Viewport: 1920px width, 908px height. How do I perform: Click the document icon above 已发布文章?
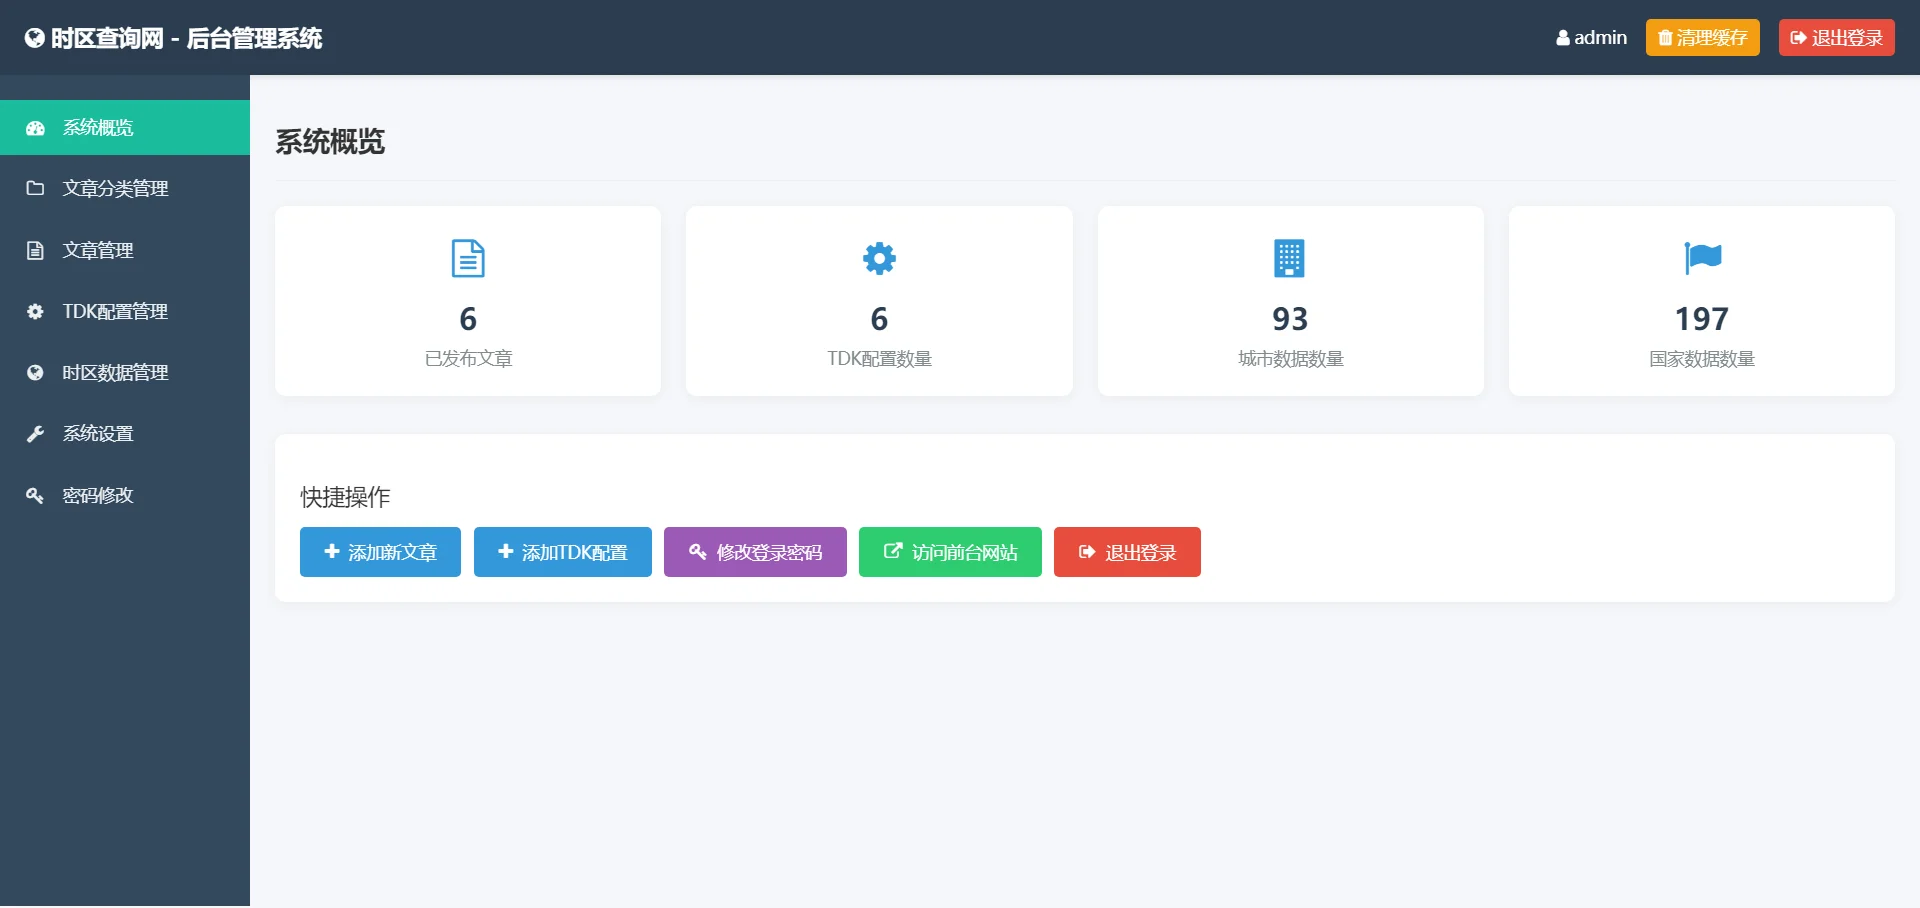(468, 258)
